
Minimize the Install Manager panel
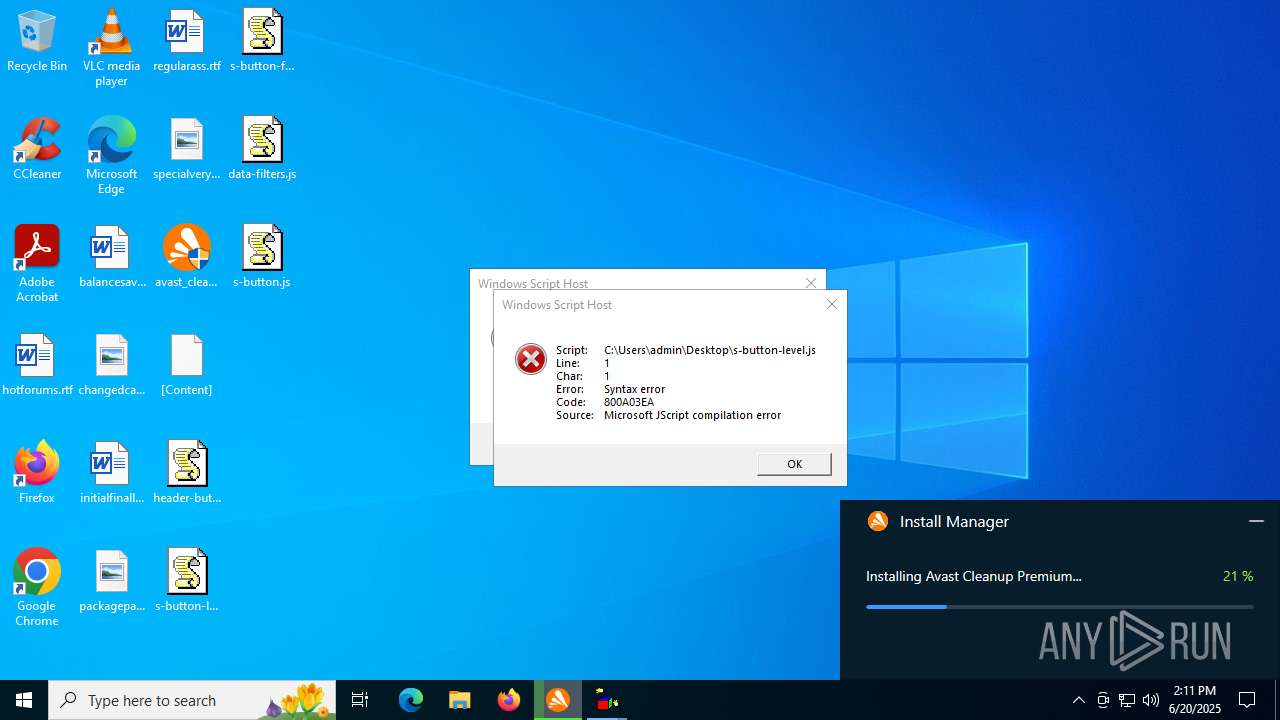(1256, 521)
